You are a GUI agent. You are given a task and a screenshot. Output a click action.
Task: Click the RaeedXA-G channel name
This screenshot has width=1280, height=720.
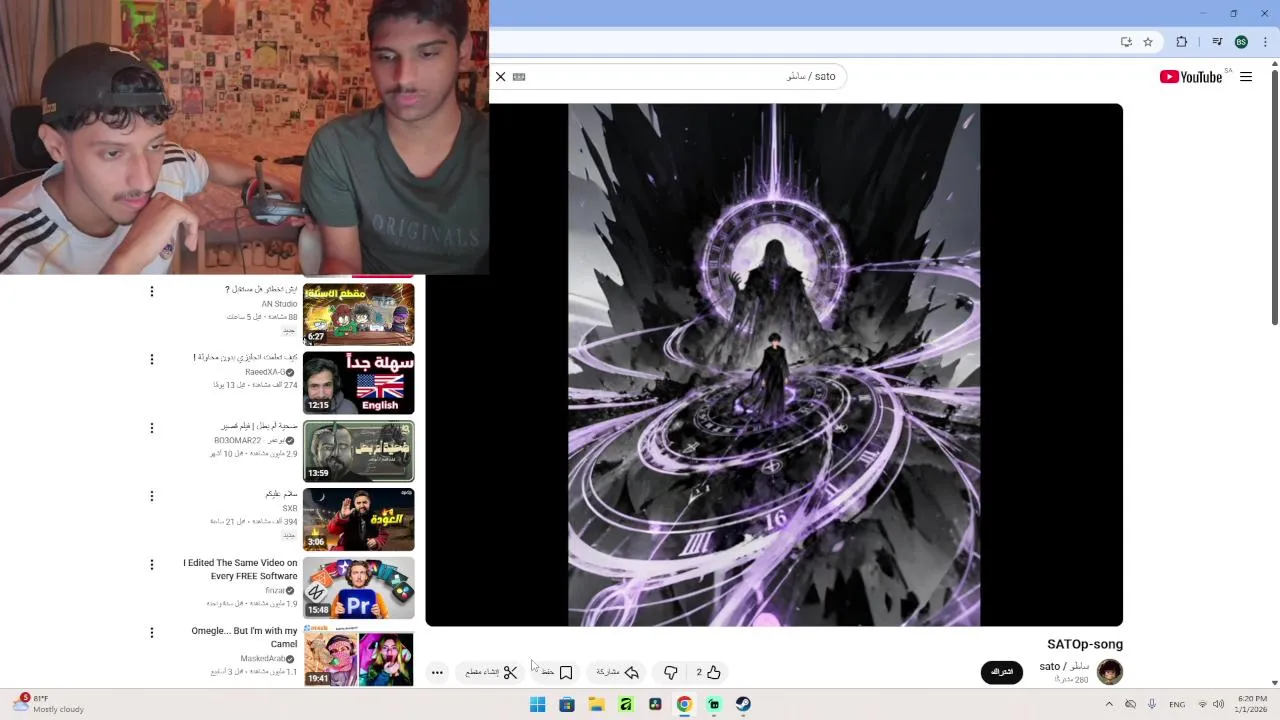(x=265, y=372)
